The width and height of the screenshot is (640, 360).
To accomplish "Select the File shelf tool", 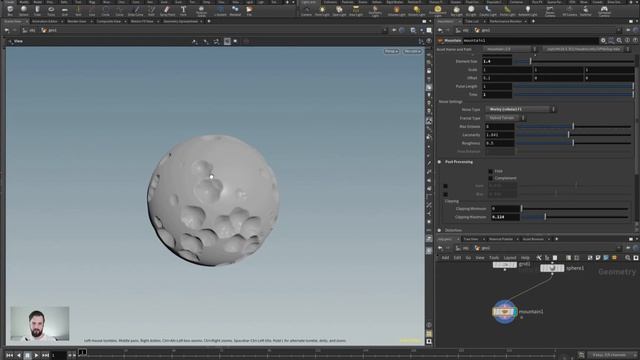I will (249, 10).
